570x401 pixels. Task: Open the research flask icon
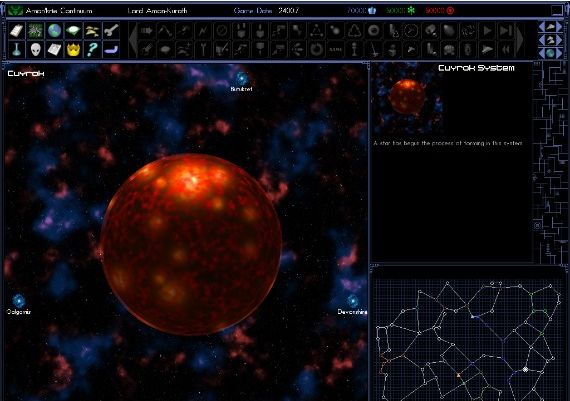(x=17, y=49)
